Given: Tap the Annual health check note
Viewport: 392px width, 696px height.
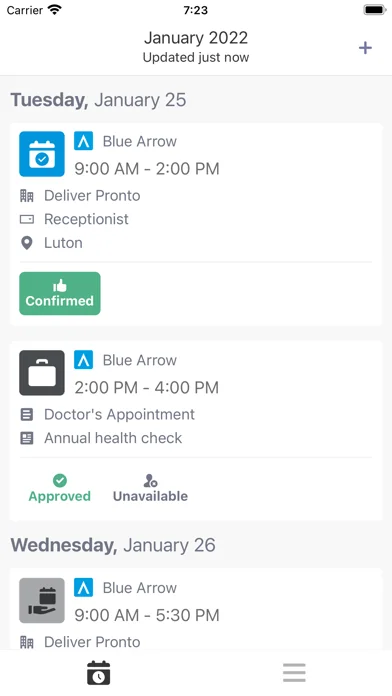Looking at the screenshot, I should point(113,438).
